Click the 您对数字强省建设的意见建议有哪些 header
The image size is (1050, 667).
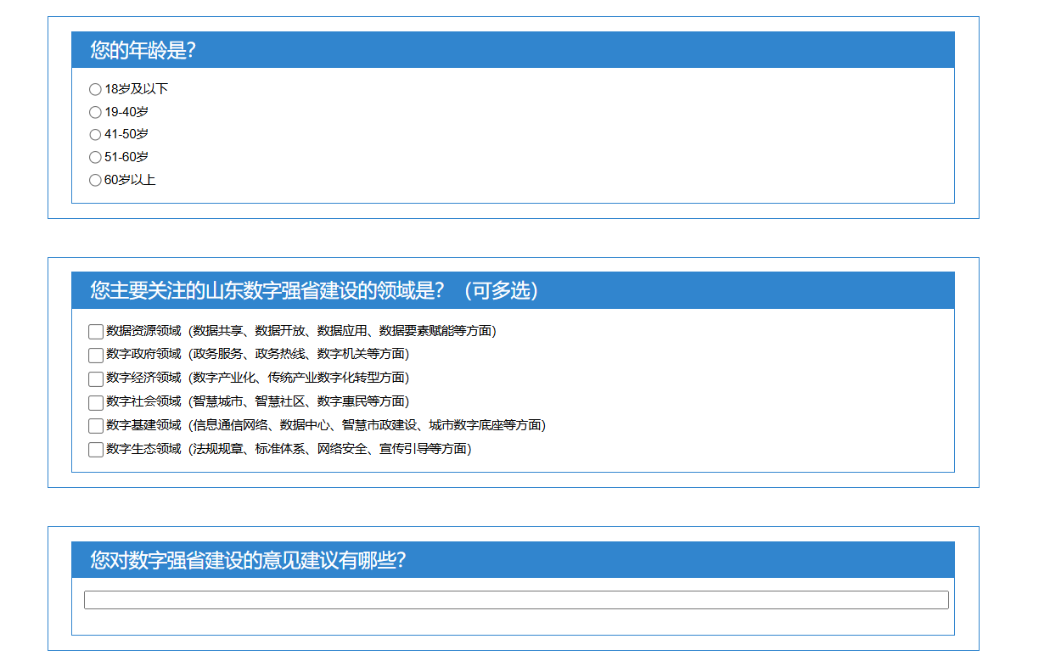coord(247,560)
